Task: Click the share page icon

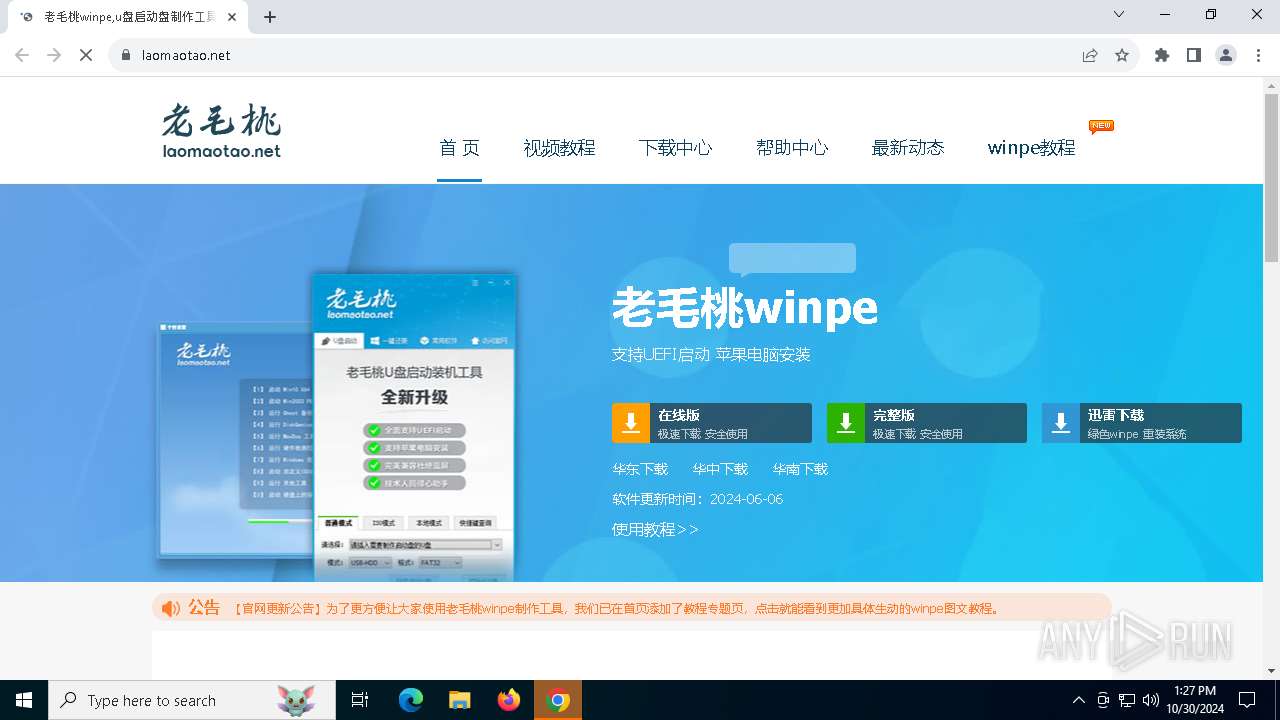Action: pos(1090,55)
